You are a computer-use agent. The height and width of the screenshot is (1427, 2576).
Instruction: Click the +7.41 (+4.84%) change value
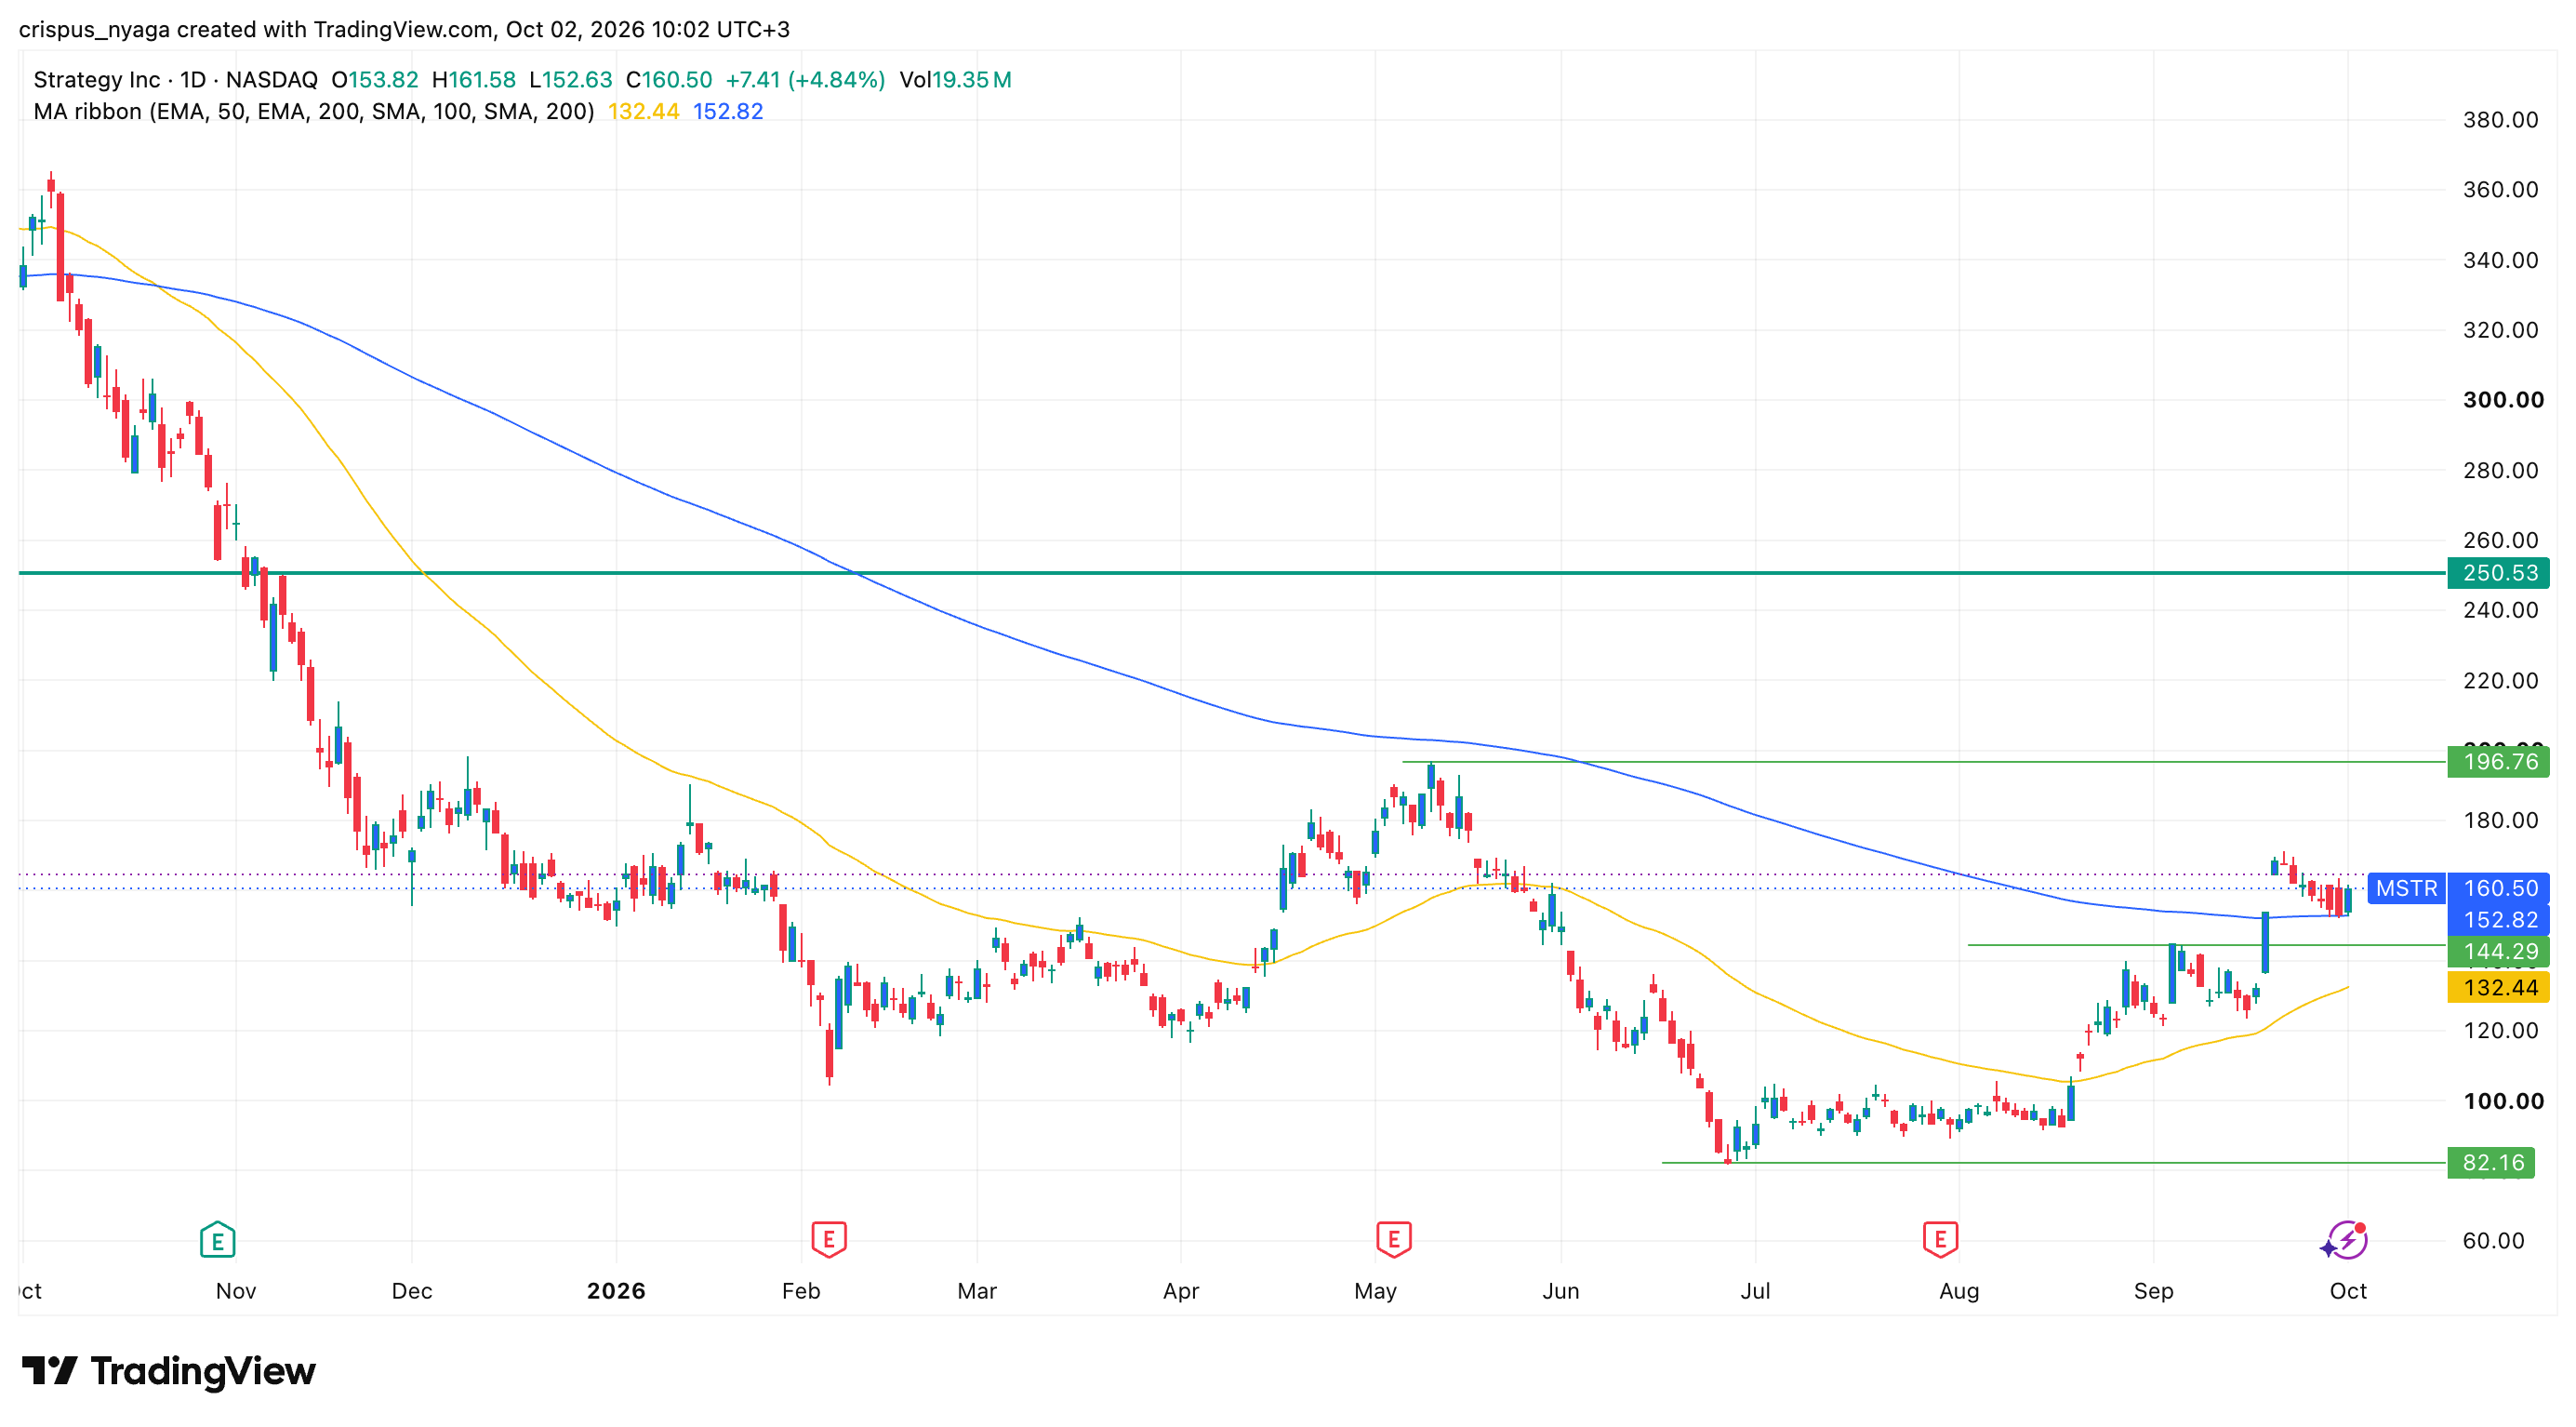[805, 80]
